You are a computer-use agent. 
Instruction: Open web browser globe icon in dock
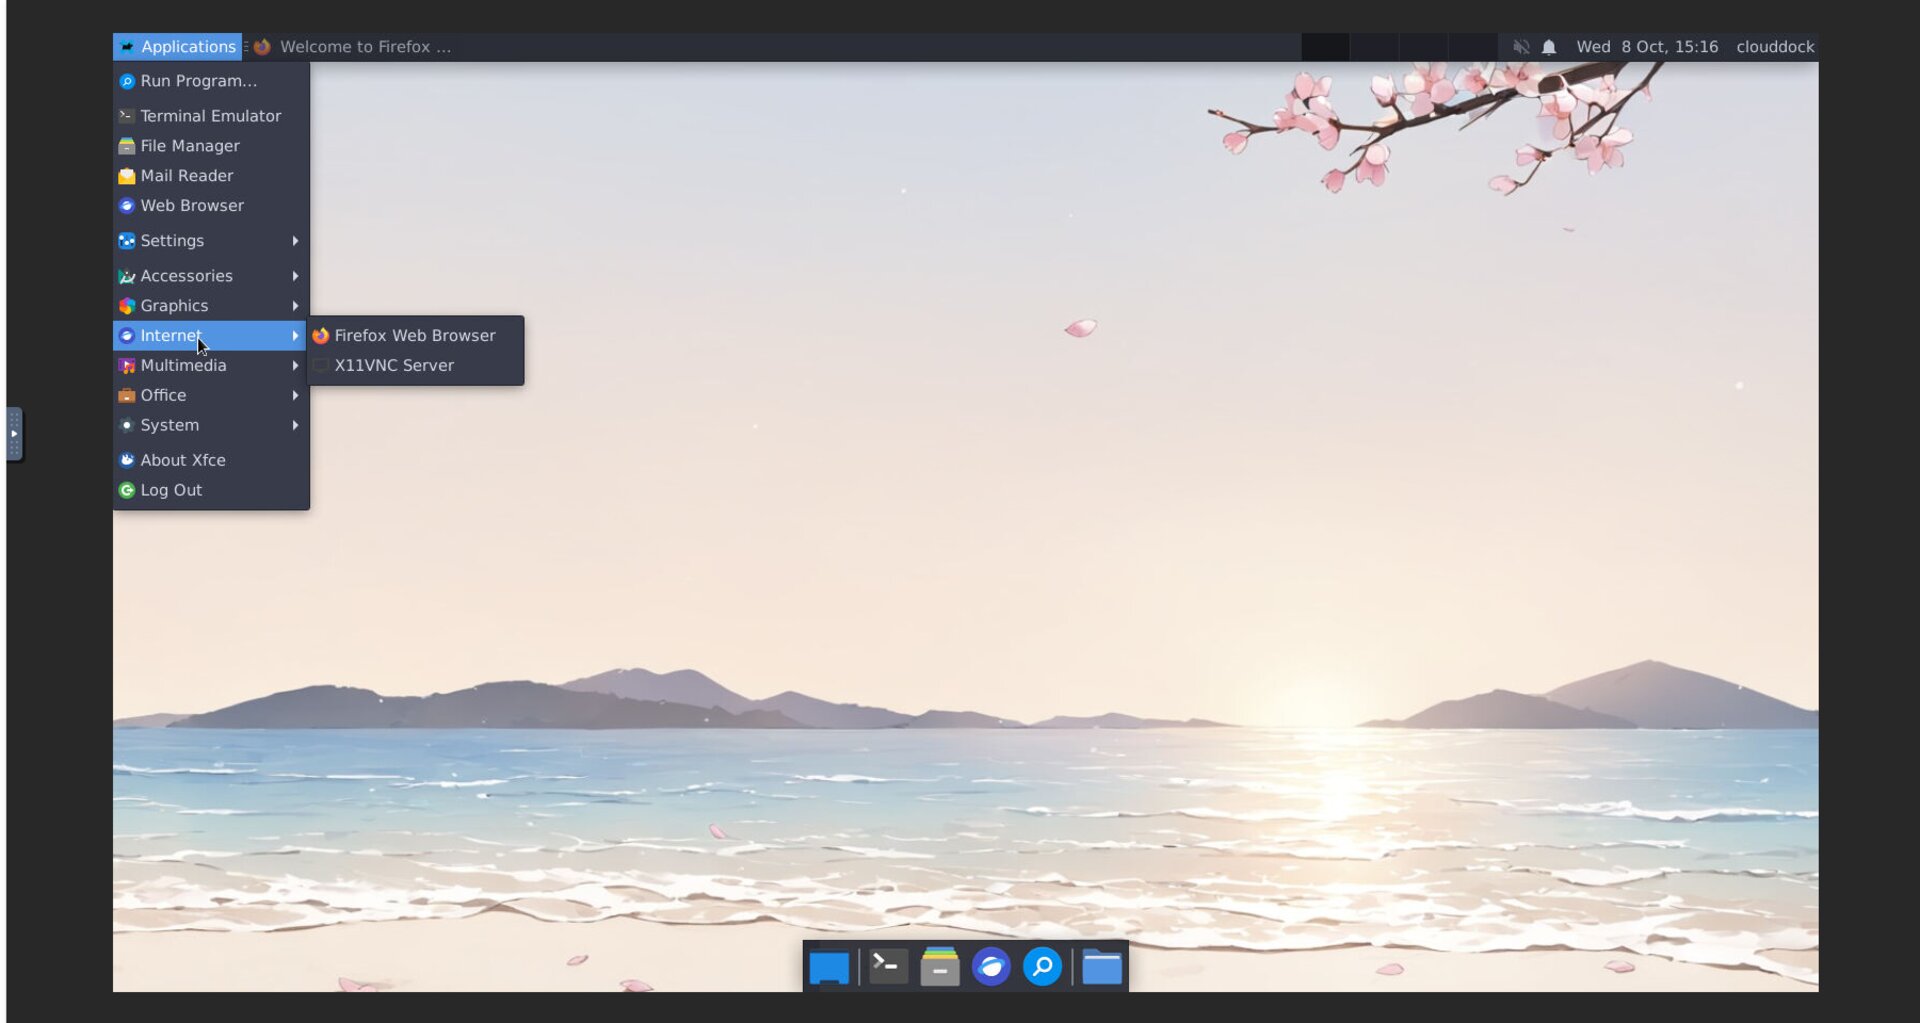click(x=991, y=967)
